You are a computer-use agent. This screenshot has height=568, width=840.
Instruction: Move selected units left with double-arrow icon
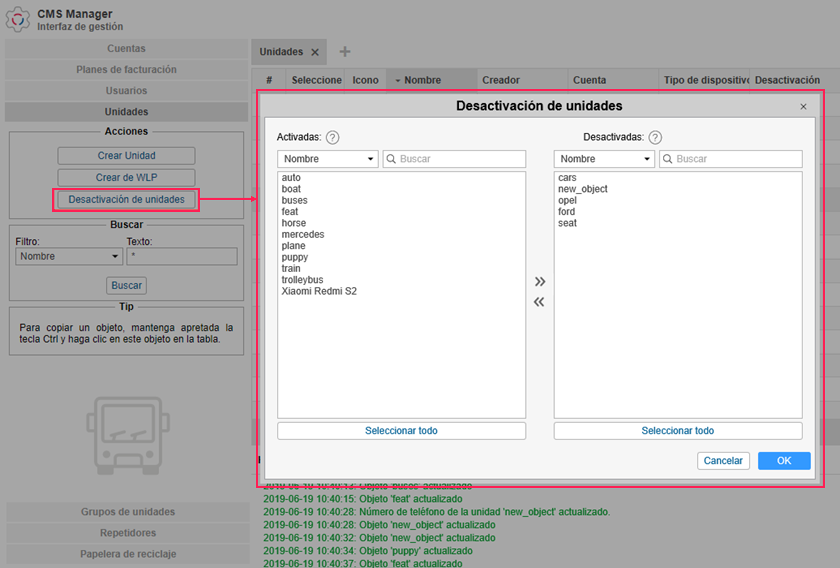point(540,302)
